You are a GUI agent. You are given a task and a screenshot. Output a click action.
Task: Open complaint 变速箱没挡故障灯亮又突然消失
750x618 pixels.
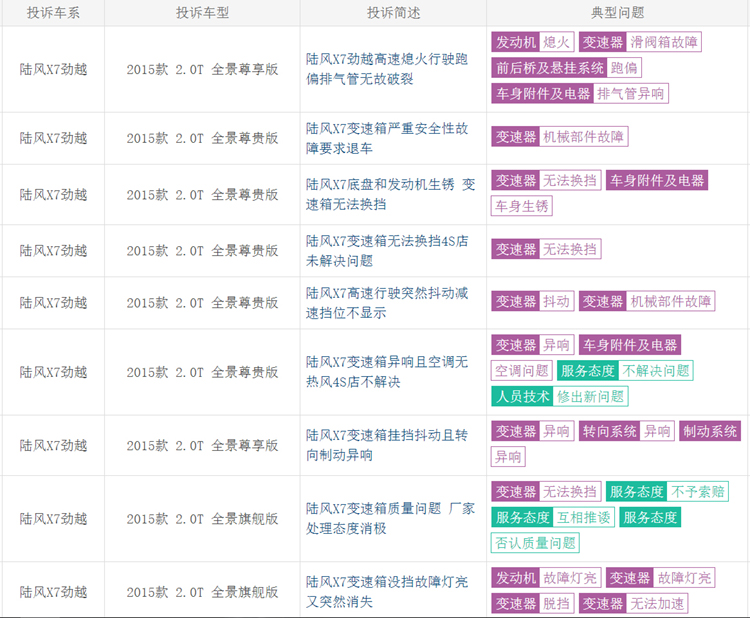388,591
